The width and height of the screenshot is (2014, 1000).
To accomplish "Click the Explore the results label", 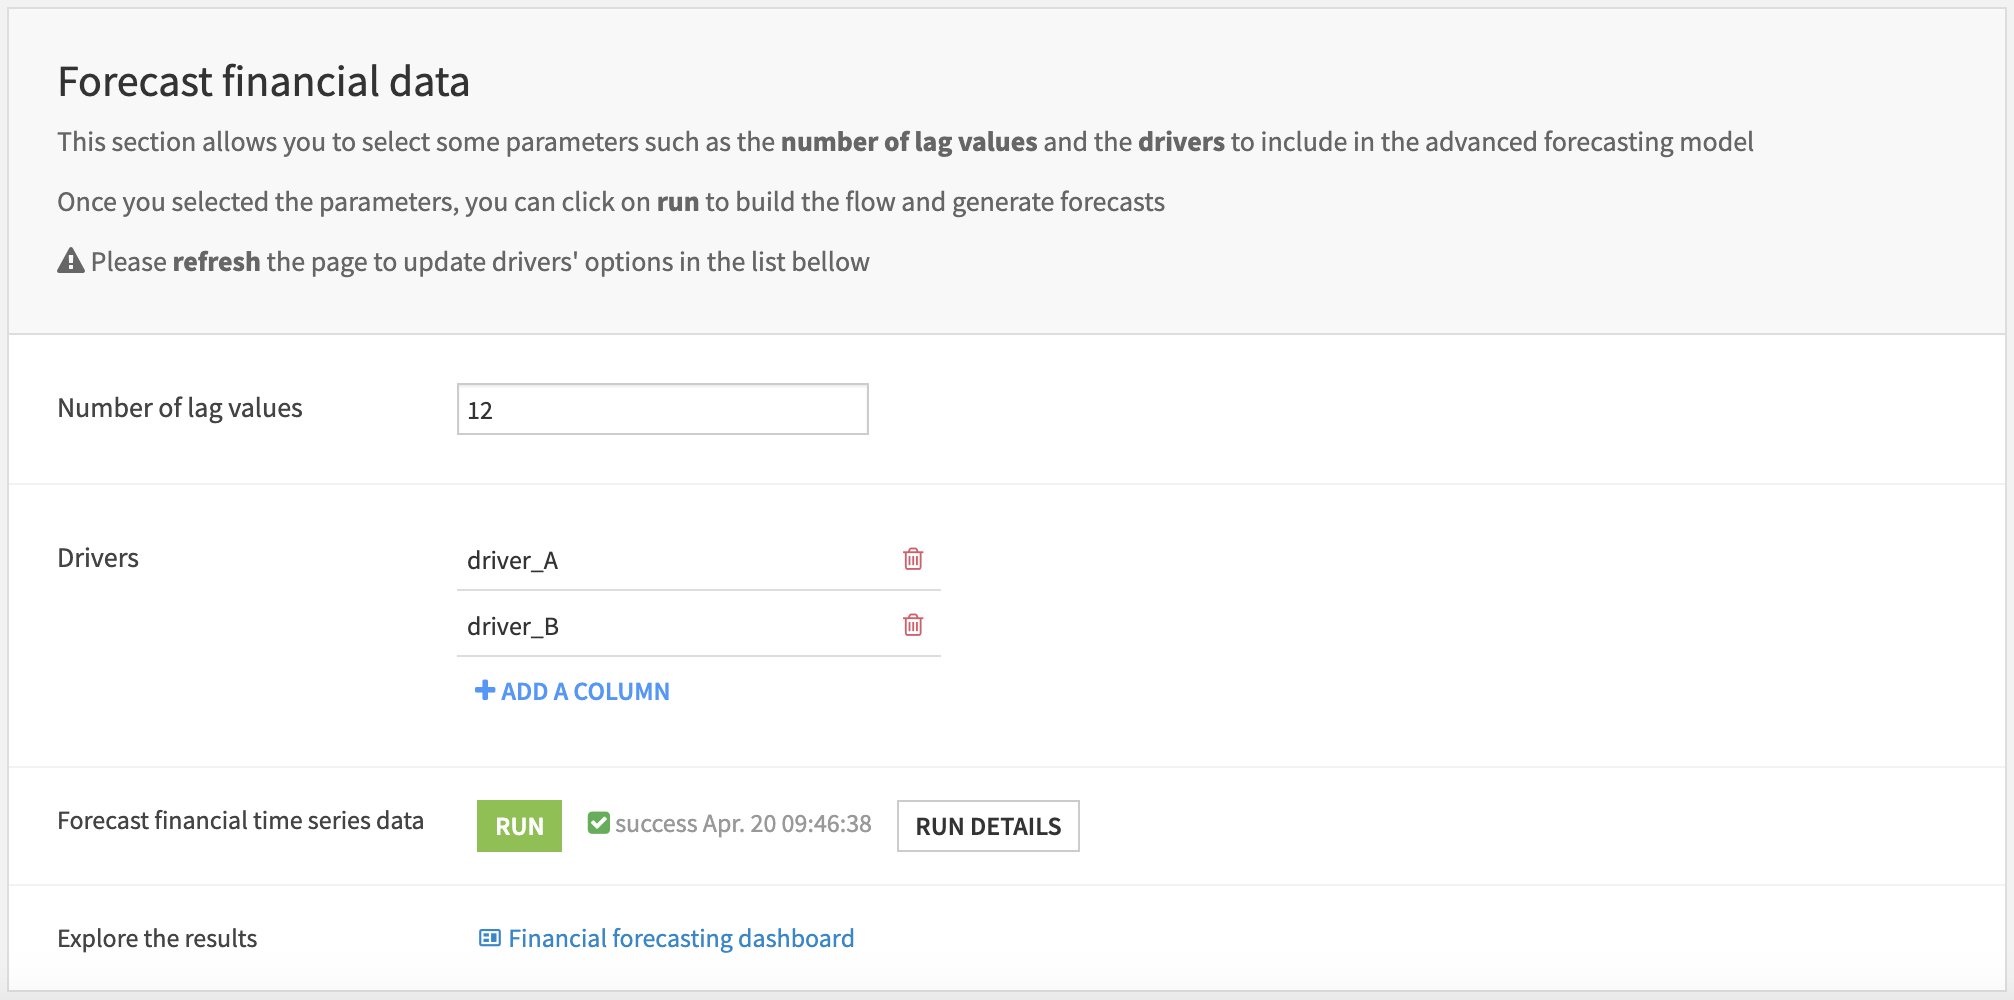I will coord(157,939).
